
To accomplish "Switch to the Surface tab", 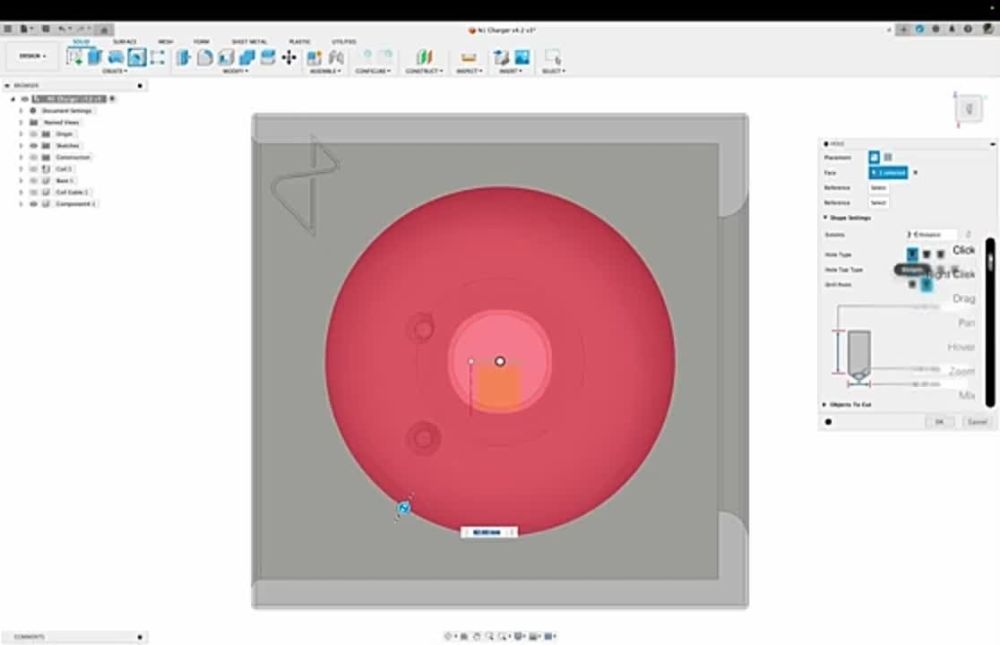I will 125,41.
